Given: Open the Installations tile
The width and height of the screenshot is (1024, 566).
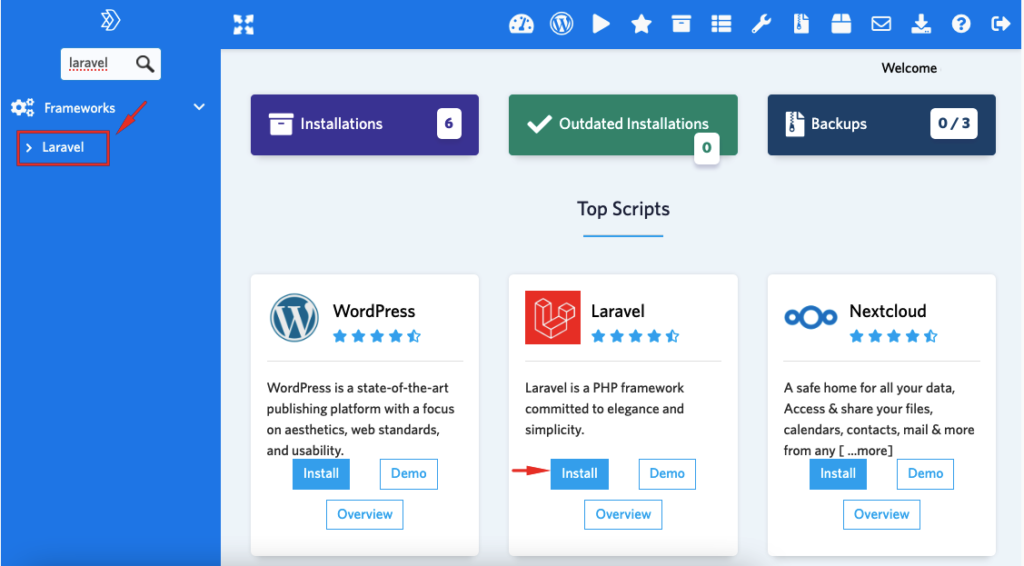Looking at the screenshot, I should pos(364,124).
